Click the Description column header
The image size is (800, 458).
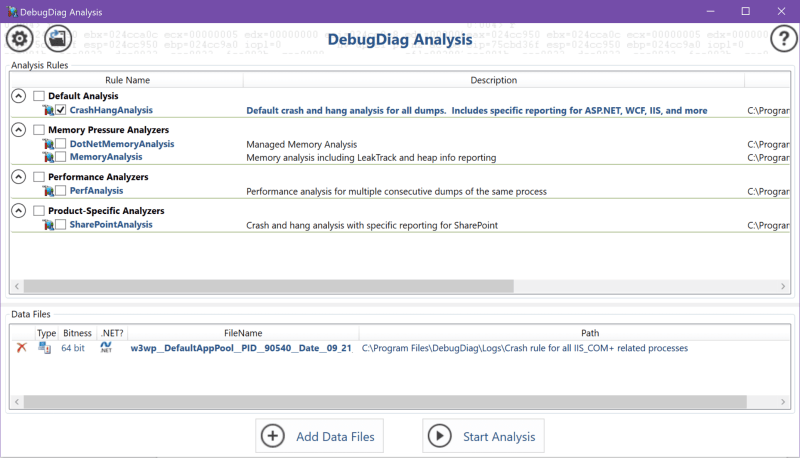(x=493, y=80)
